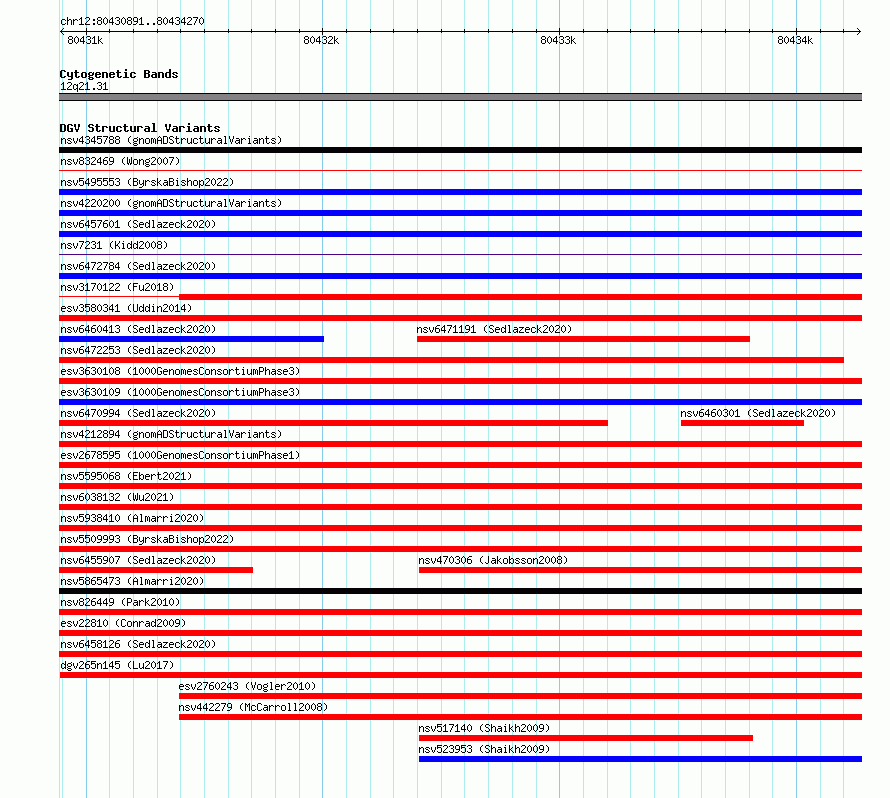Click the 80432k ruler tick label
Viewport: 890px width, 798px height.
(321, 40)
